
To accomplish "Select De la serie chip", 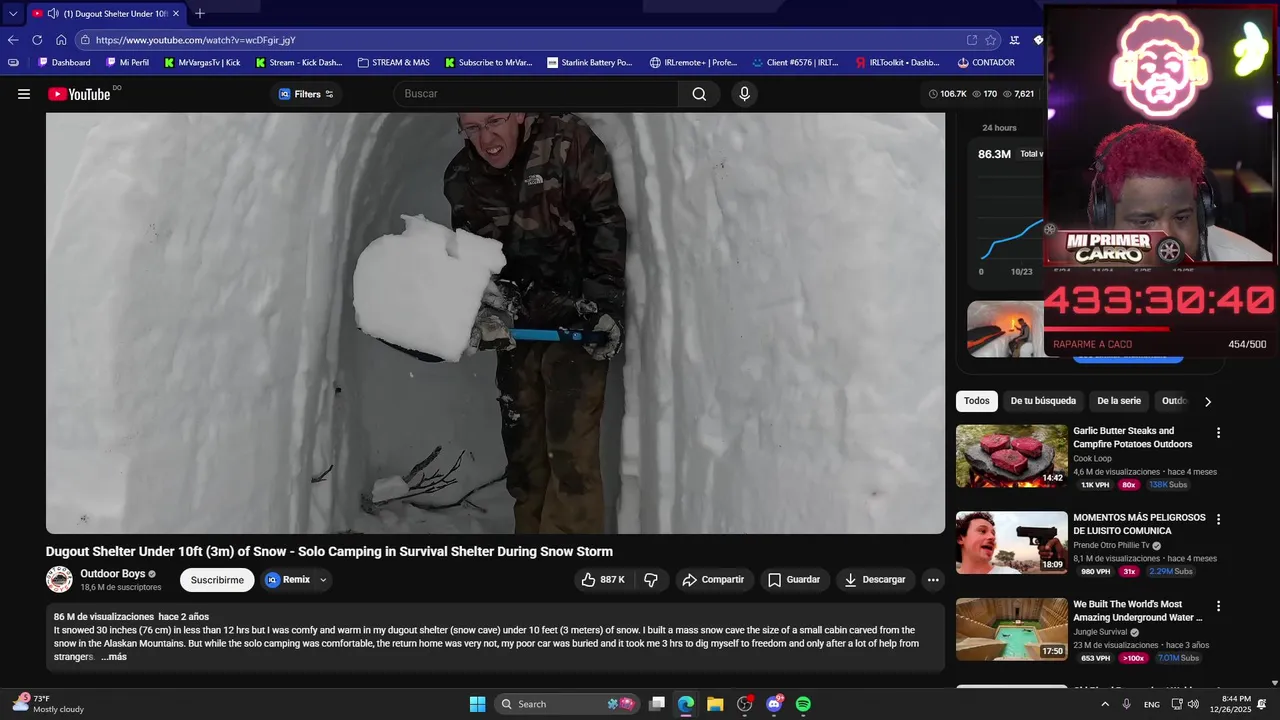I will click(1118, 401).
